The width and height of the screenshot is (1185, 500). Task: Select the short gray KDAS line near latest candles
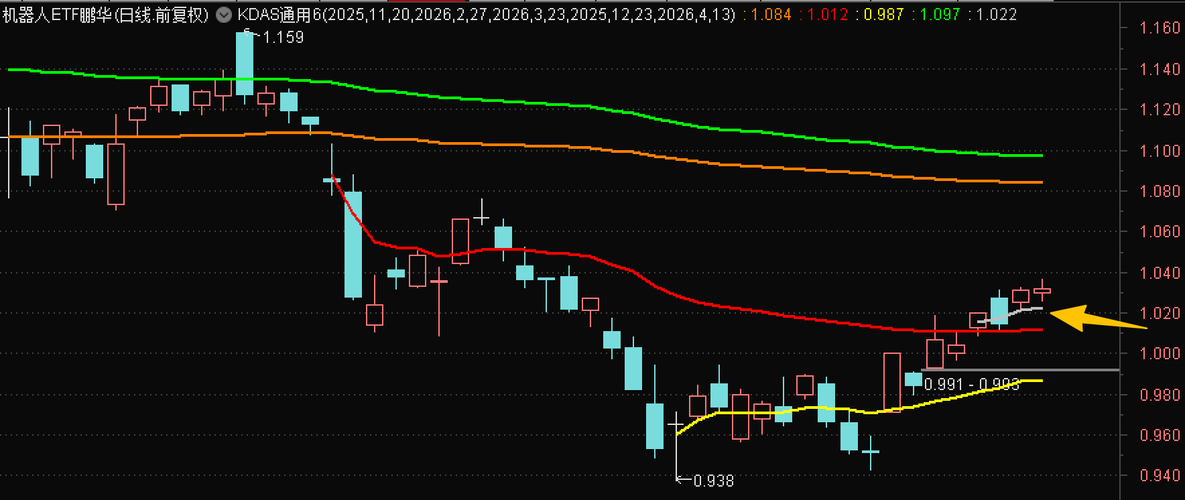1013,313
